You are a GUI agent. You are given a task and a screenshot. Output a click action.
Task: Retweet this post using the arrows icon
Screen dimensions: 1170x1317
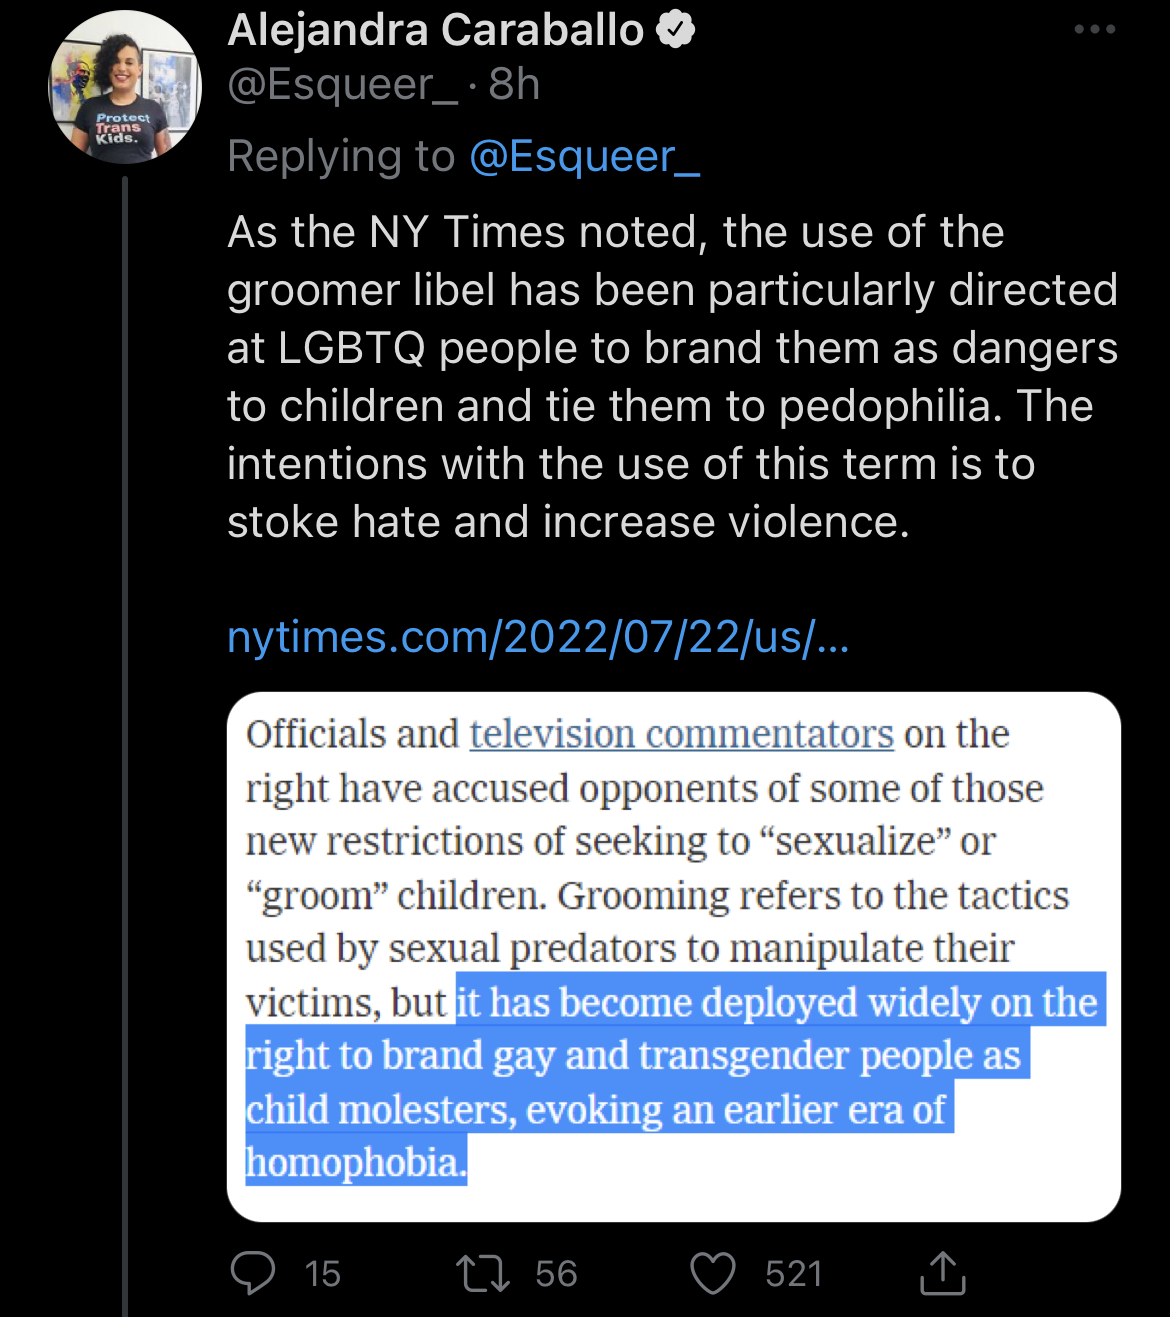tap(483, 1273)
